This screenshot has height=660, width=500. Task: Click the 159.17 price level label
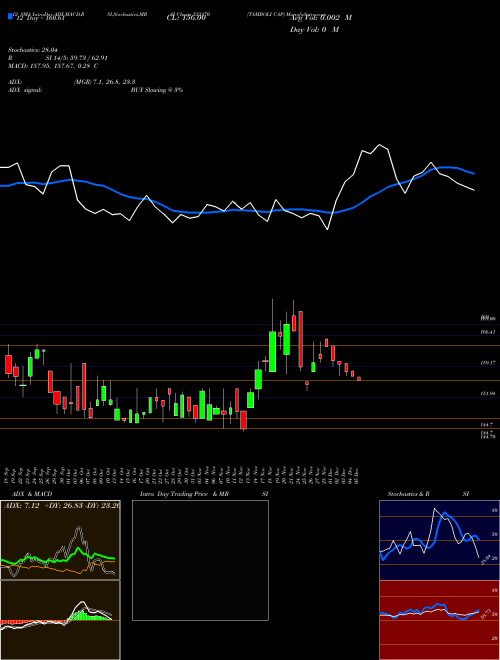[x=488, y=362]
